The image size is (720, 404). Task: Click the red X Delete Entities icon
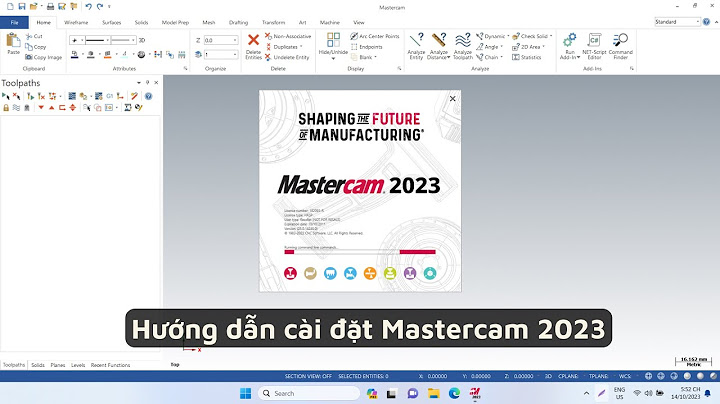(253, 40)
